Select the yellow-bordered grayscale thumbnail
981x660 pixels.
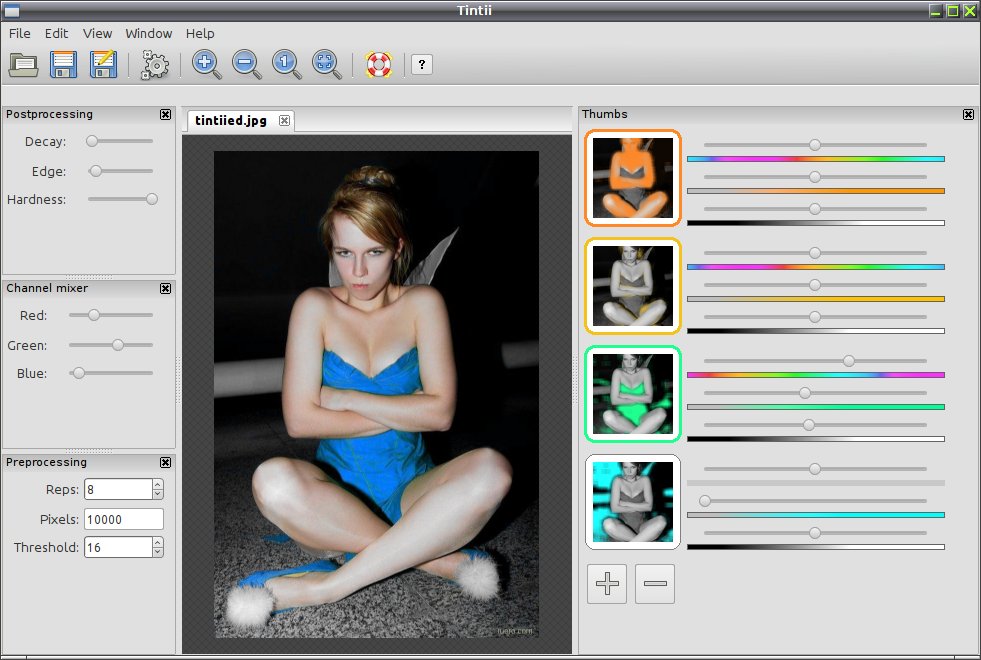633,286
